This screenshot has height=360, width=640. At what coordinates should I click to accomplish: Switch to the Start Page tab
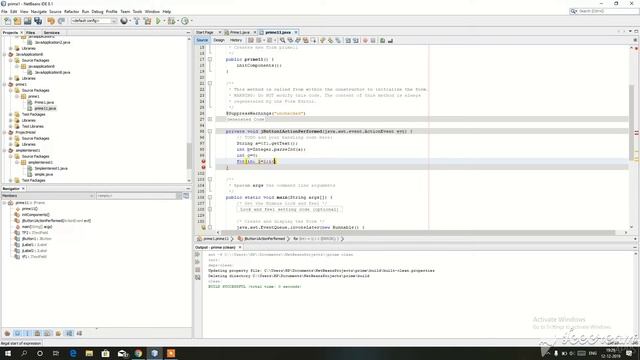pyautogui.click(x=205, y=32)
